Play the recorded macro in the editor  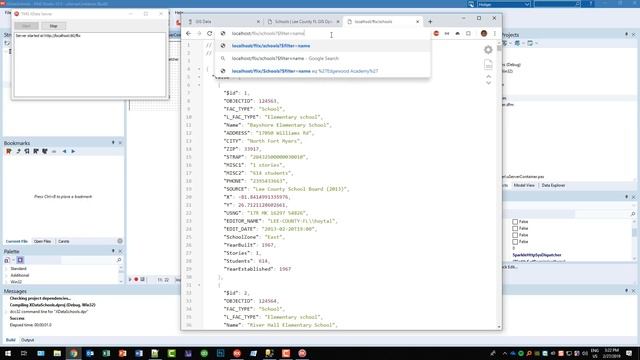click(x=130, y=280)
